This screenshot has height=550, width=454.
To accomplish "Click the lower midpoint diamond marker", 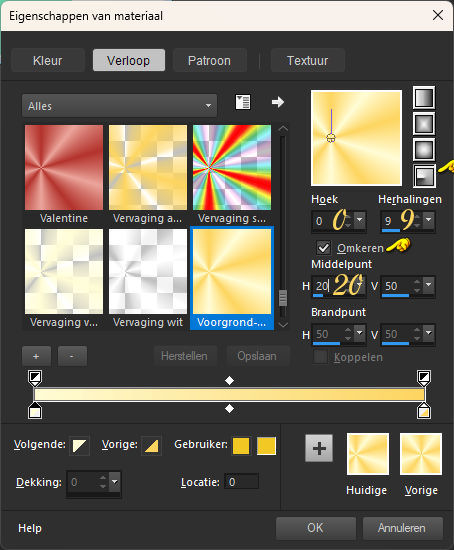I will click(229, 409).
